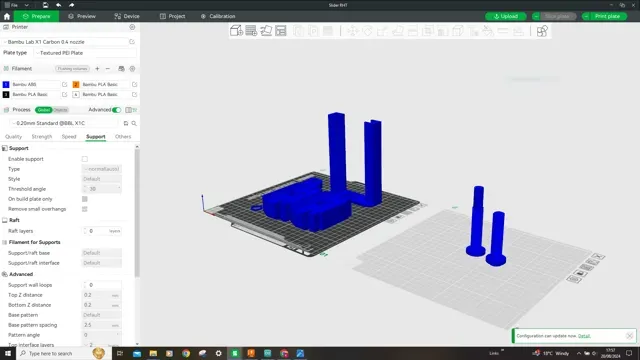
Task: Switch to the Device tab
Action: (127, 16)
